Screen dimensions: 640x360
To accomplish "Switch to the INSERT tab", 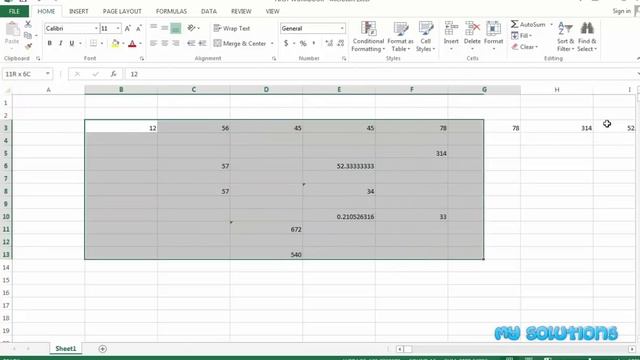I will 79,11.
